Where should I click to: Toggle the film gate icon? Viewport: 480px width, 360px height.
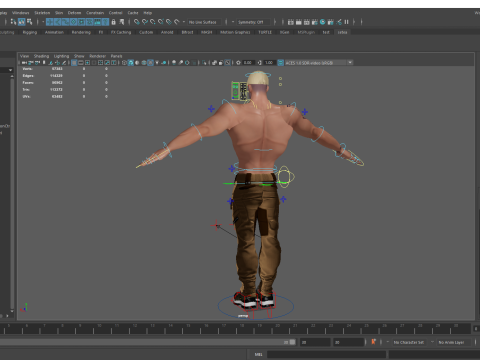(81, 63)
